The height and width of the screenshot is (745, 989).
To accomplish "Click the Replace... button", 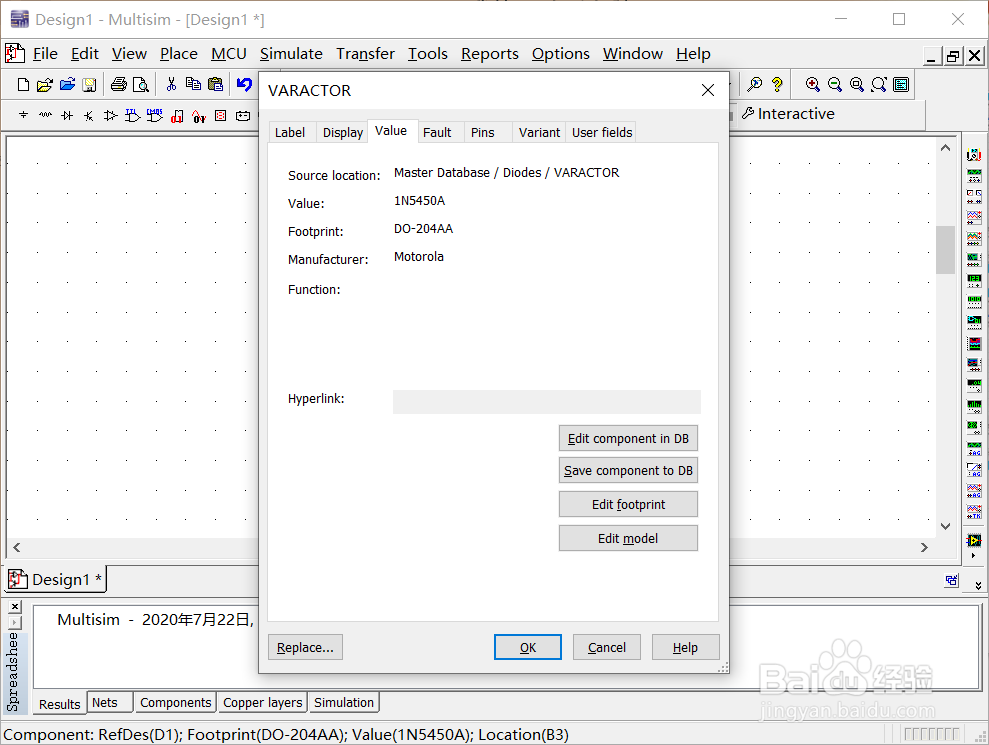I will pos(305,647).
